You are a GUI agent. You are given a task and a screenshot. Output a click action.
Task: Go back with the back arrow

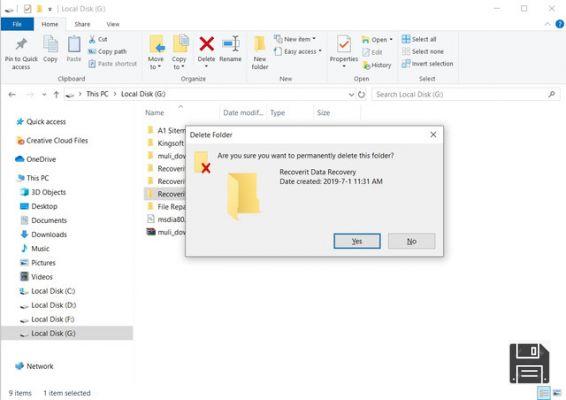click(x=12, y=95)
